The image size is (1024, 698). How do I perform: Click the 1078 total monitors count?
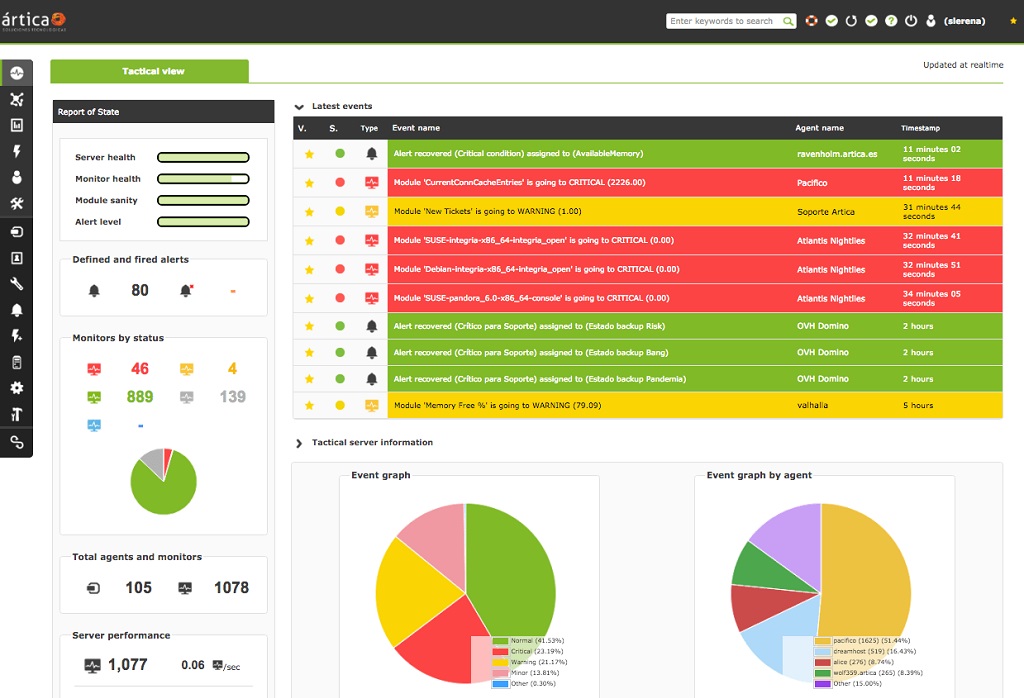231,588
